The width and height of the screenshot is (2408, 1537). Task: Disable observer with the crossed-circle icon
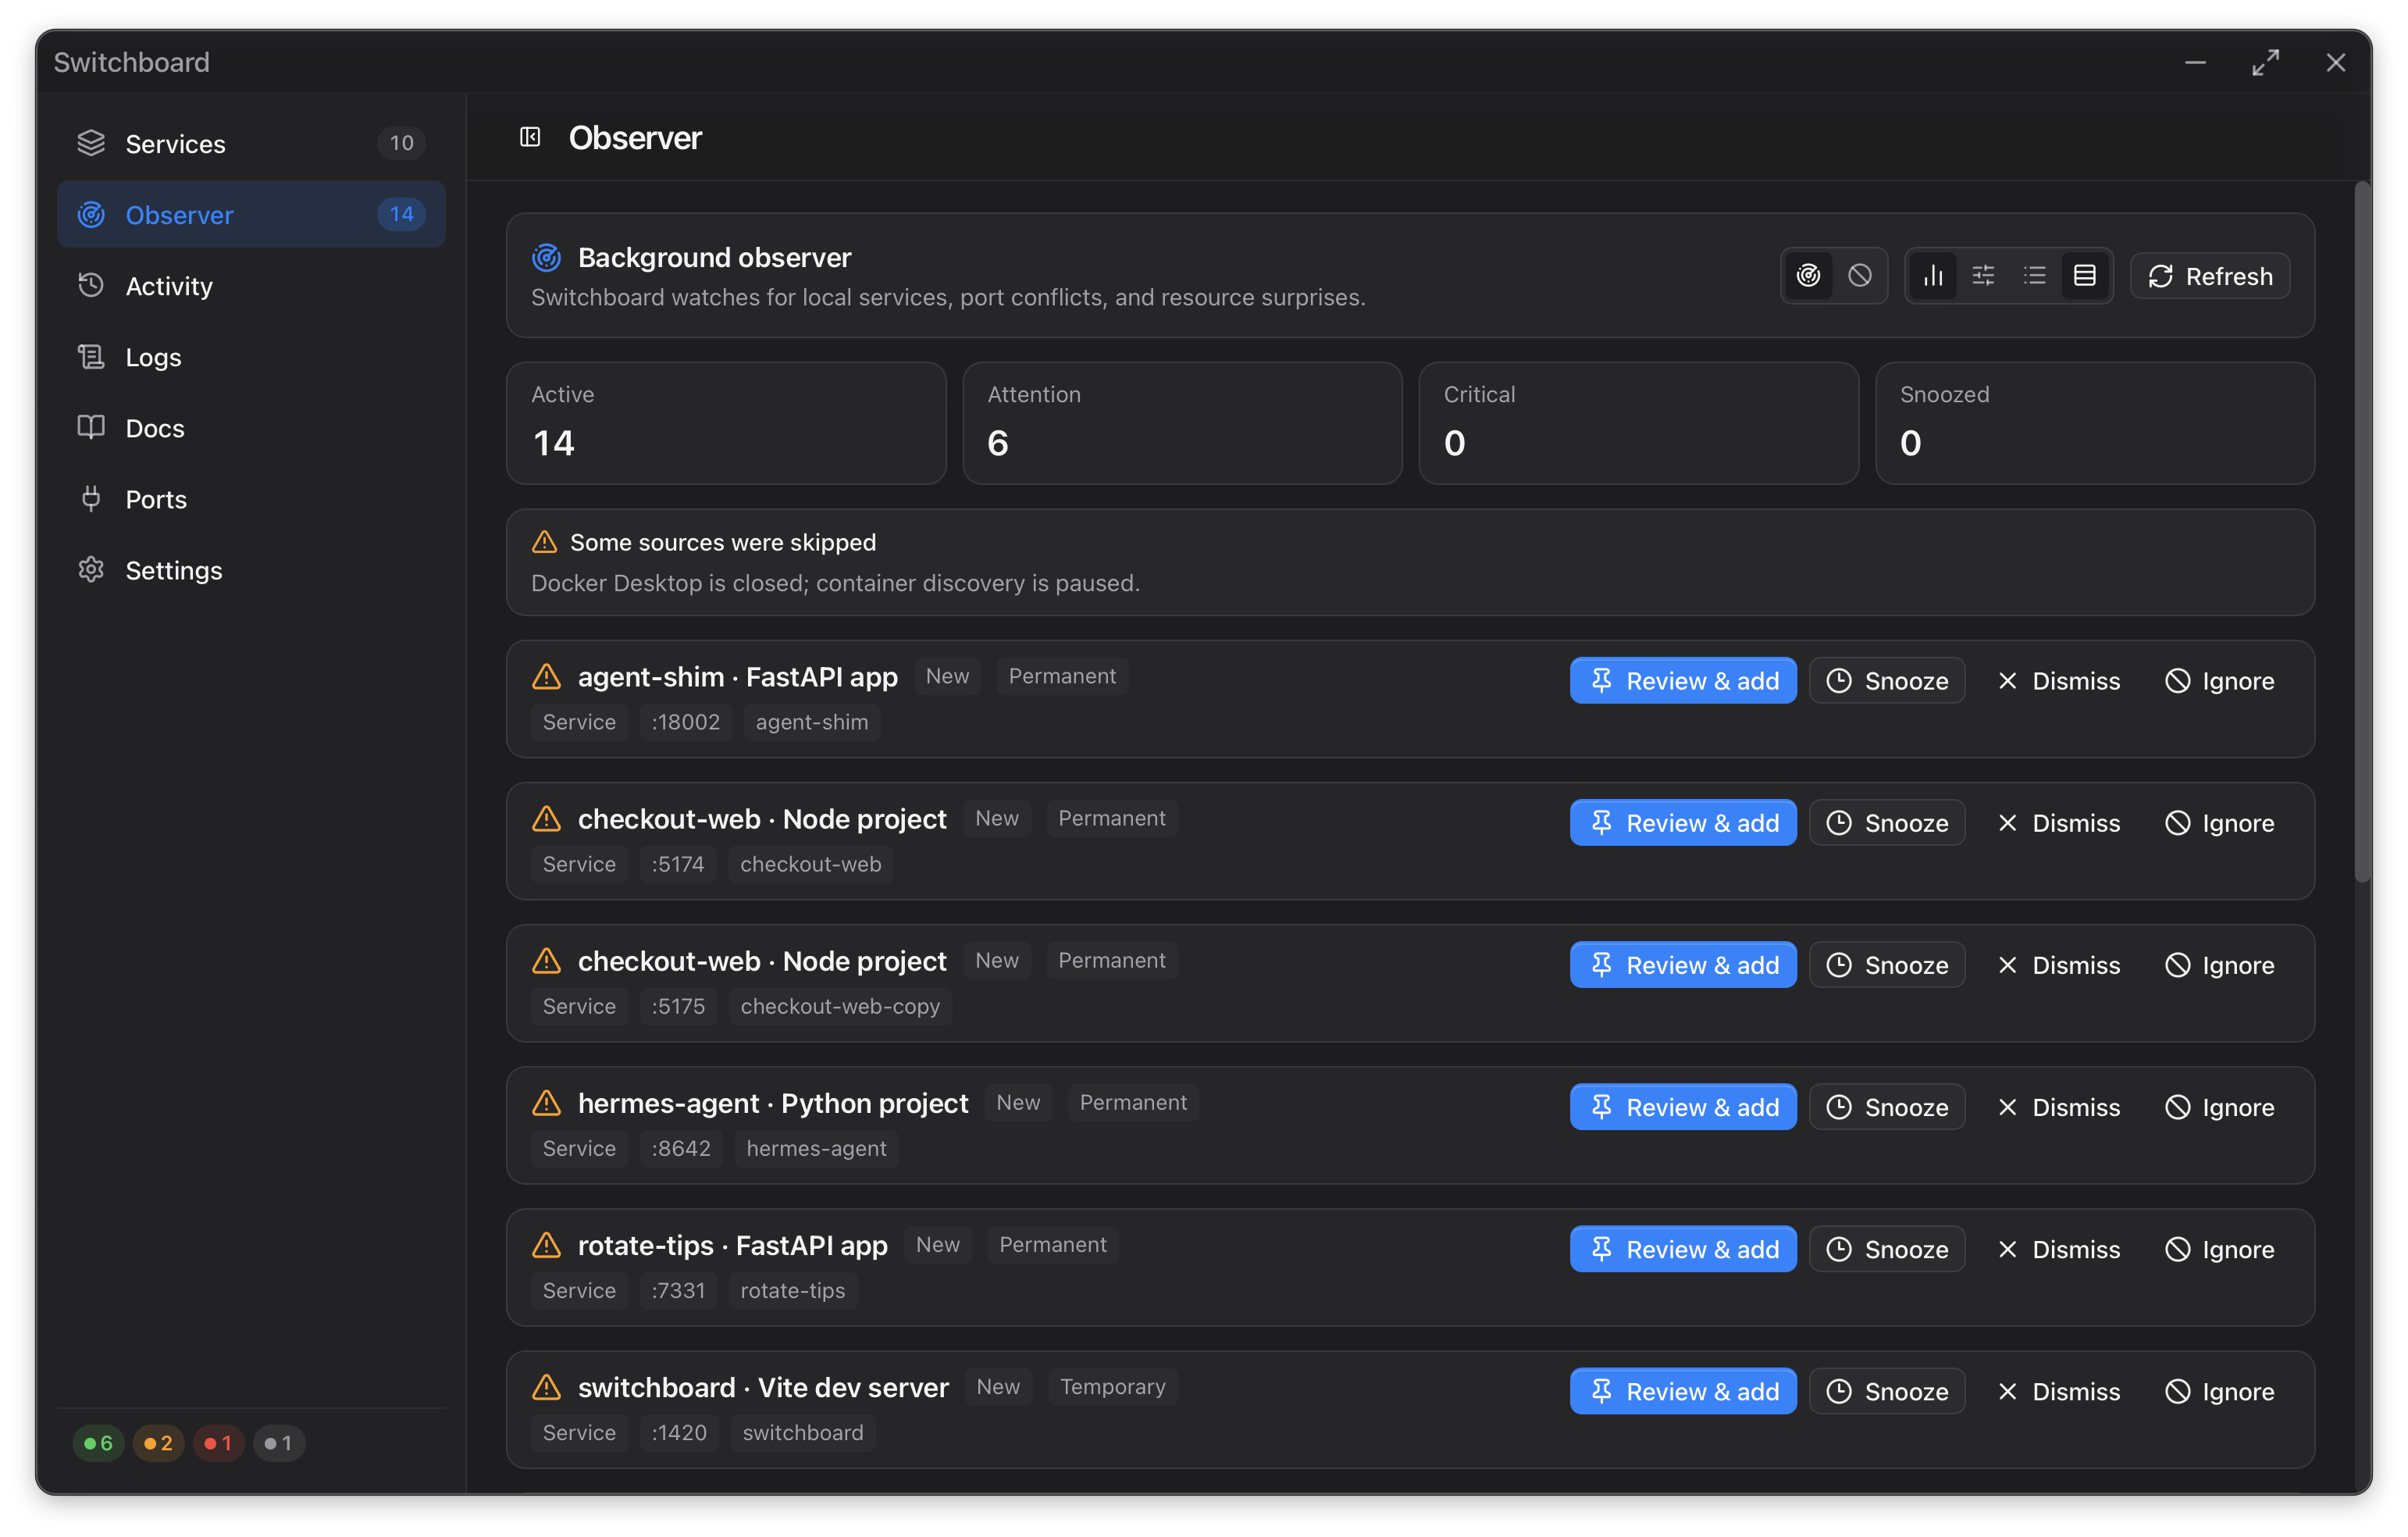click(1859, 276)
